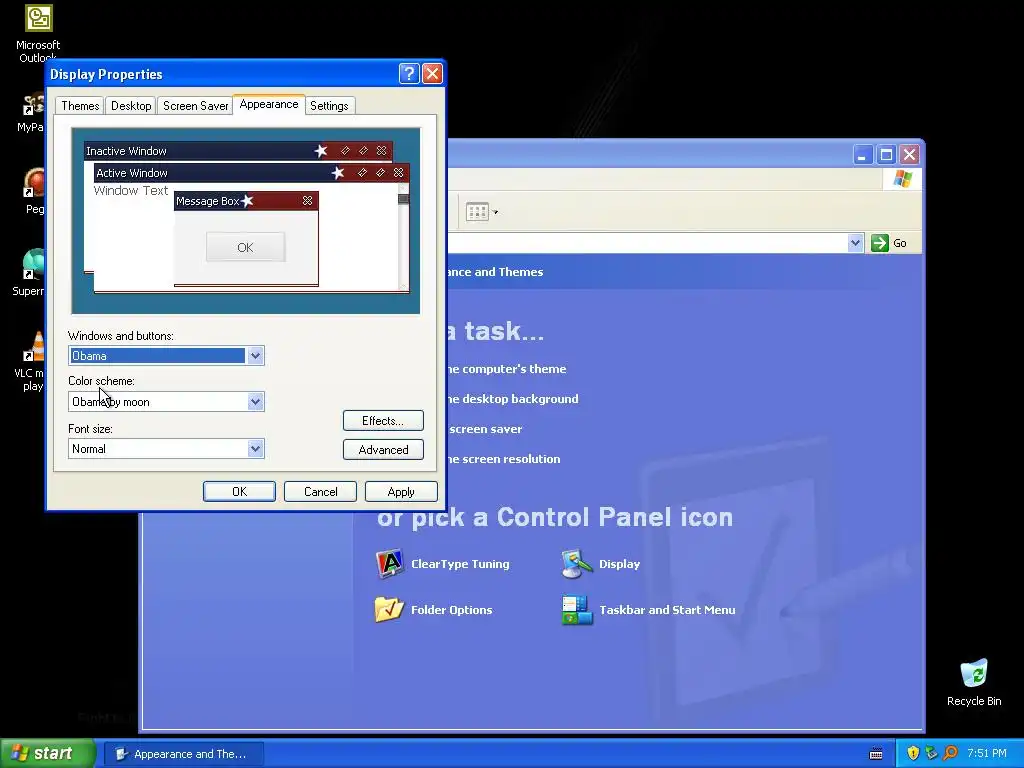Click the security shield tray icon
Image resolution: width=1024 pixels, height=768 pixels.
[x=912, y=753]
